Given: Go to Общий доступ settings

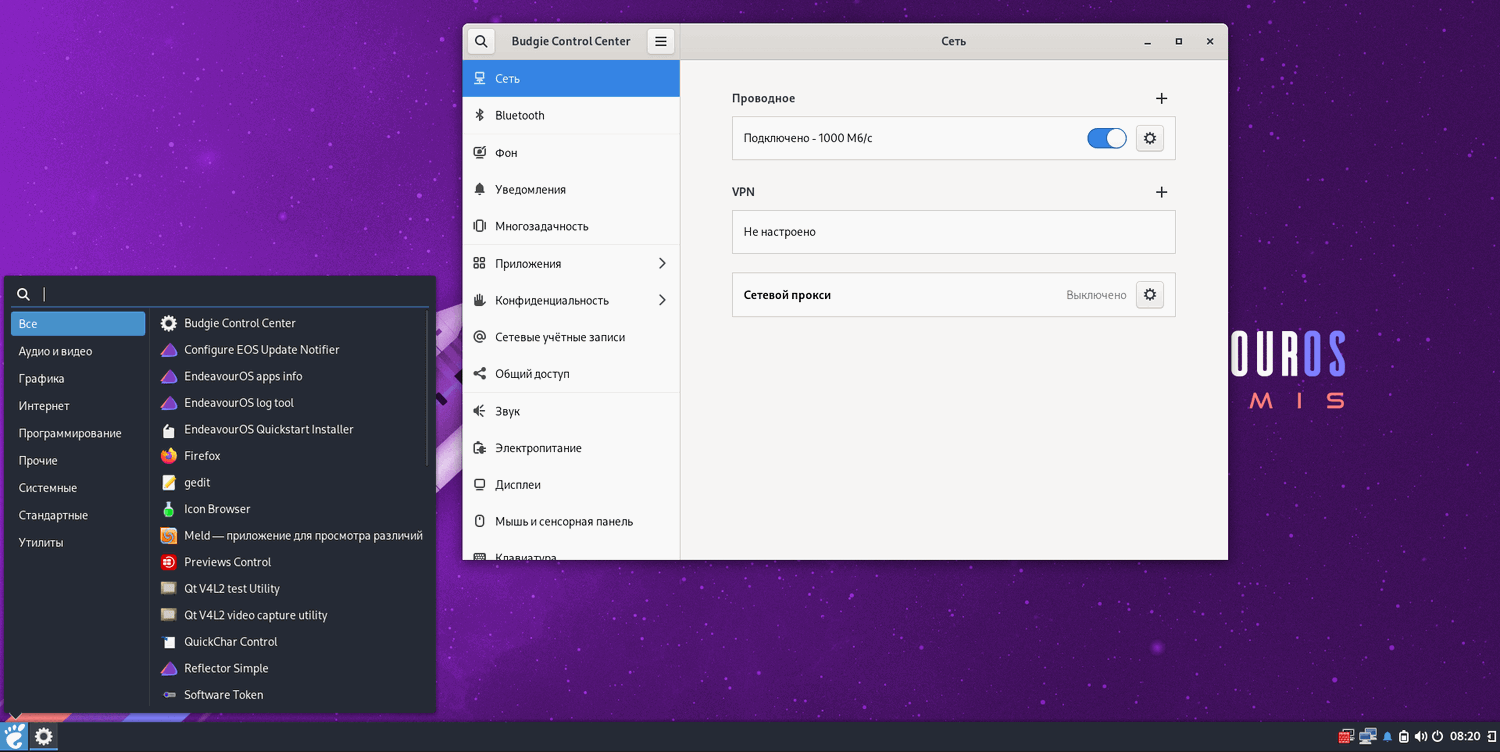Looking at the screenshot, I should pyautogui.click(x=571, y=374).
